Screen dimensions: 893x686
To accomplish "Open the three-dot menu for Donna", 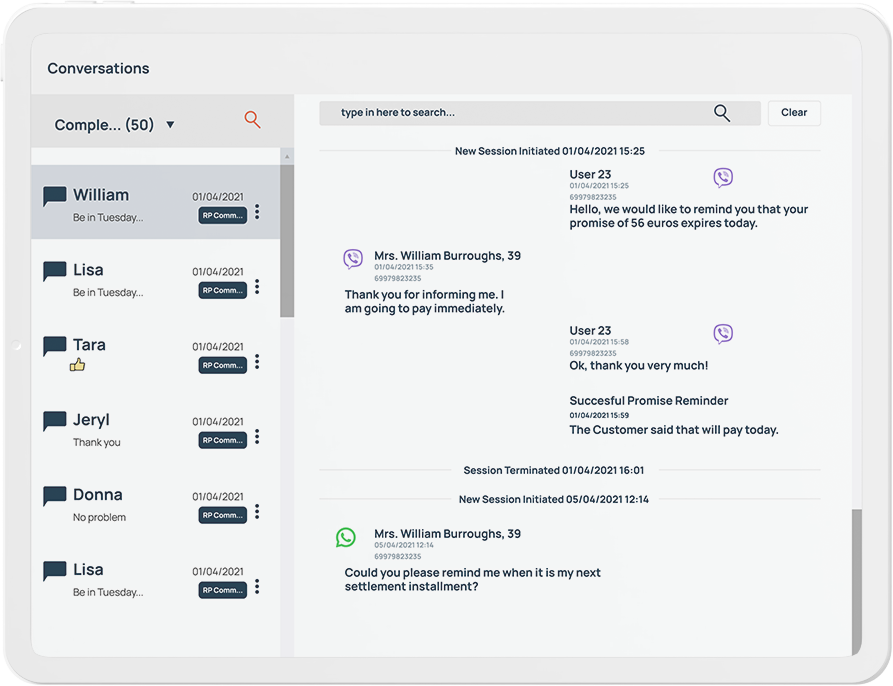I will click(x=257, y=512).
